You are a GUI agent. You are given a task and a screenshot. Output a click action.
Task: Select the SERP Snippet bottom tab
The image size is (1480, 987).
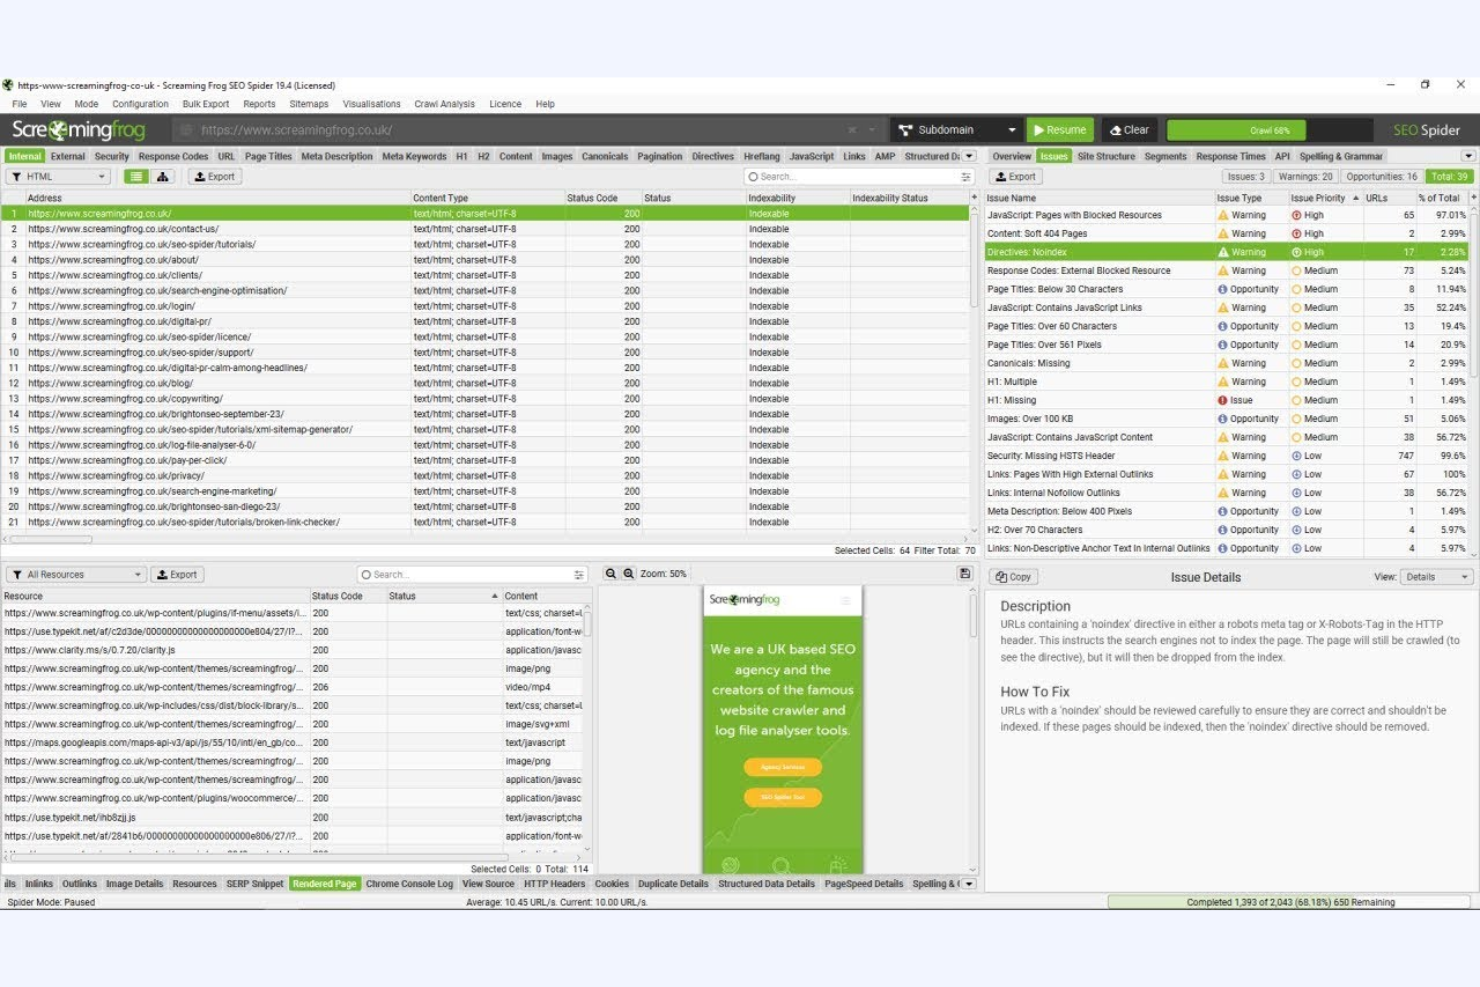pyautogui.click(x=254, y=884)
